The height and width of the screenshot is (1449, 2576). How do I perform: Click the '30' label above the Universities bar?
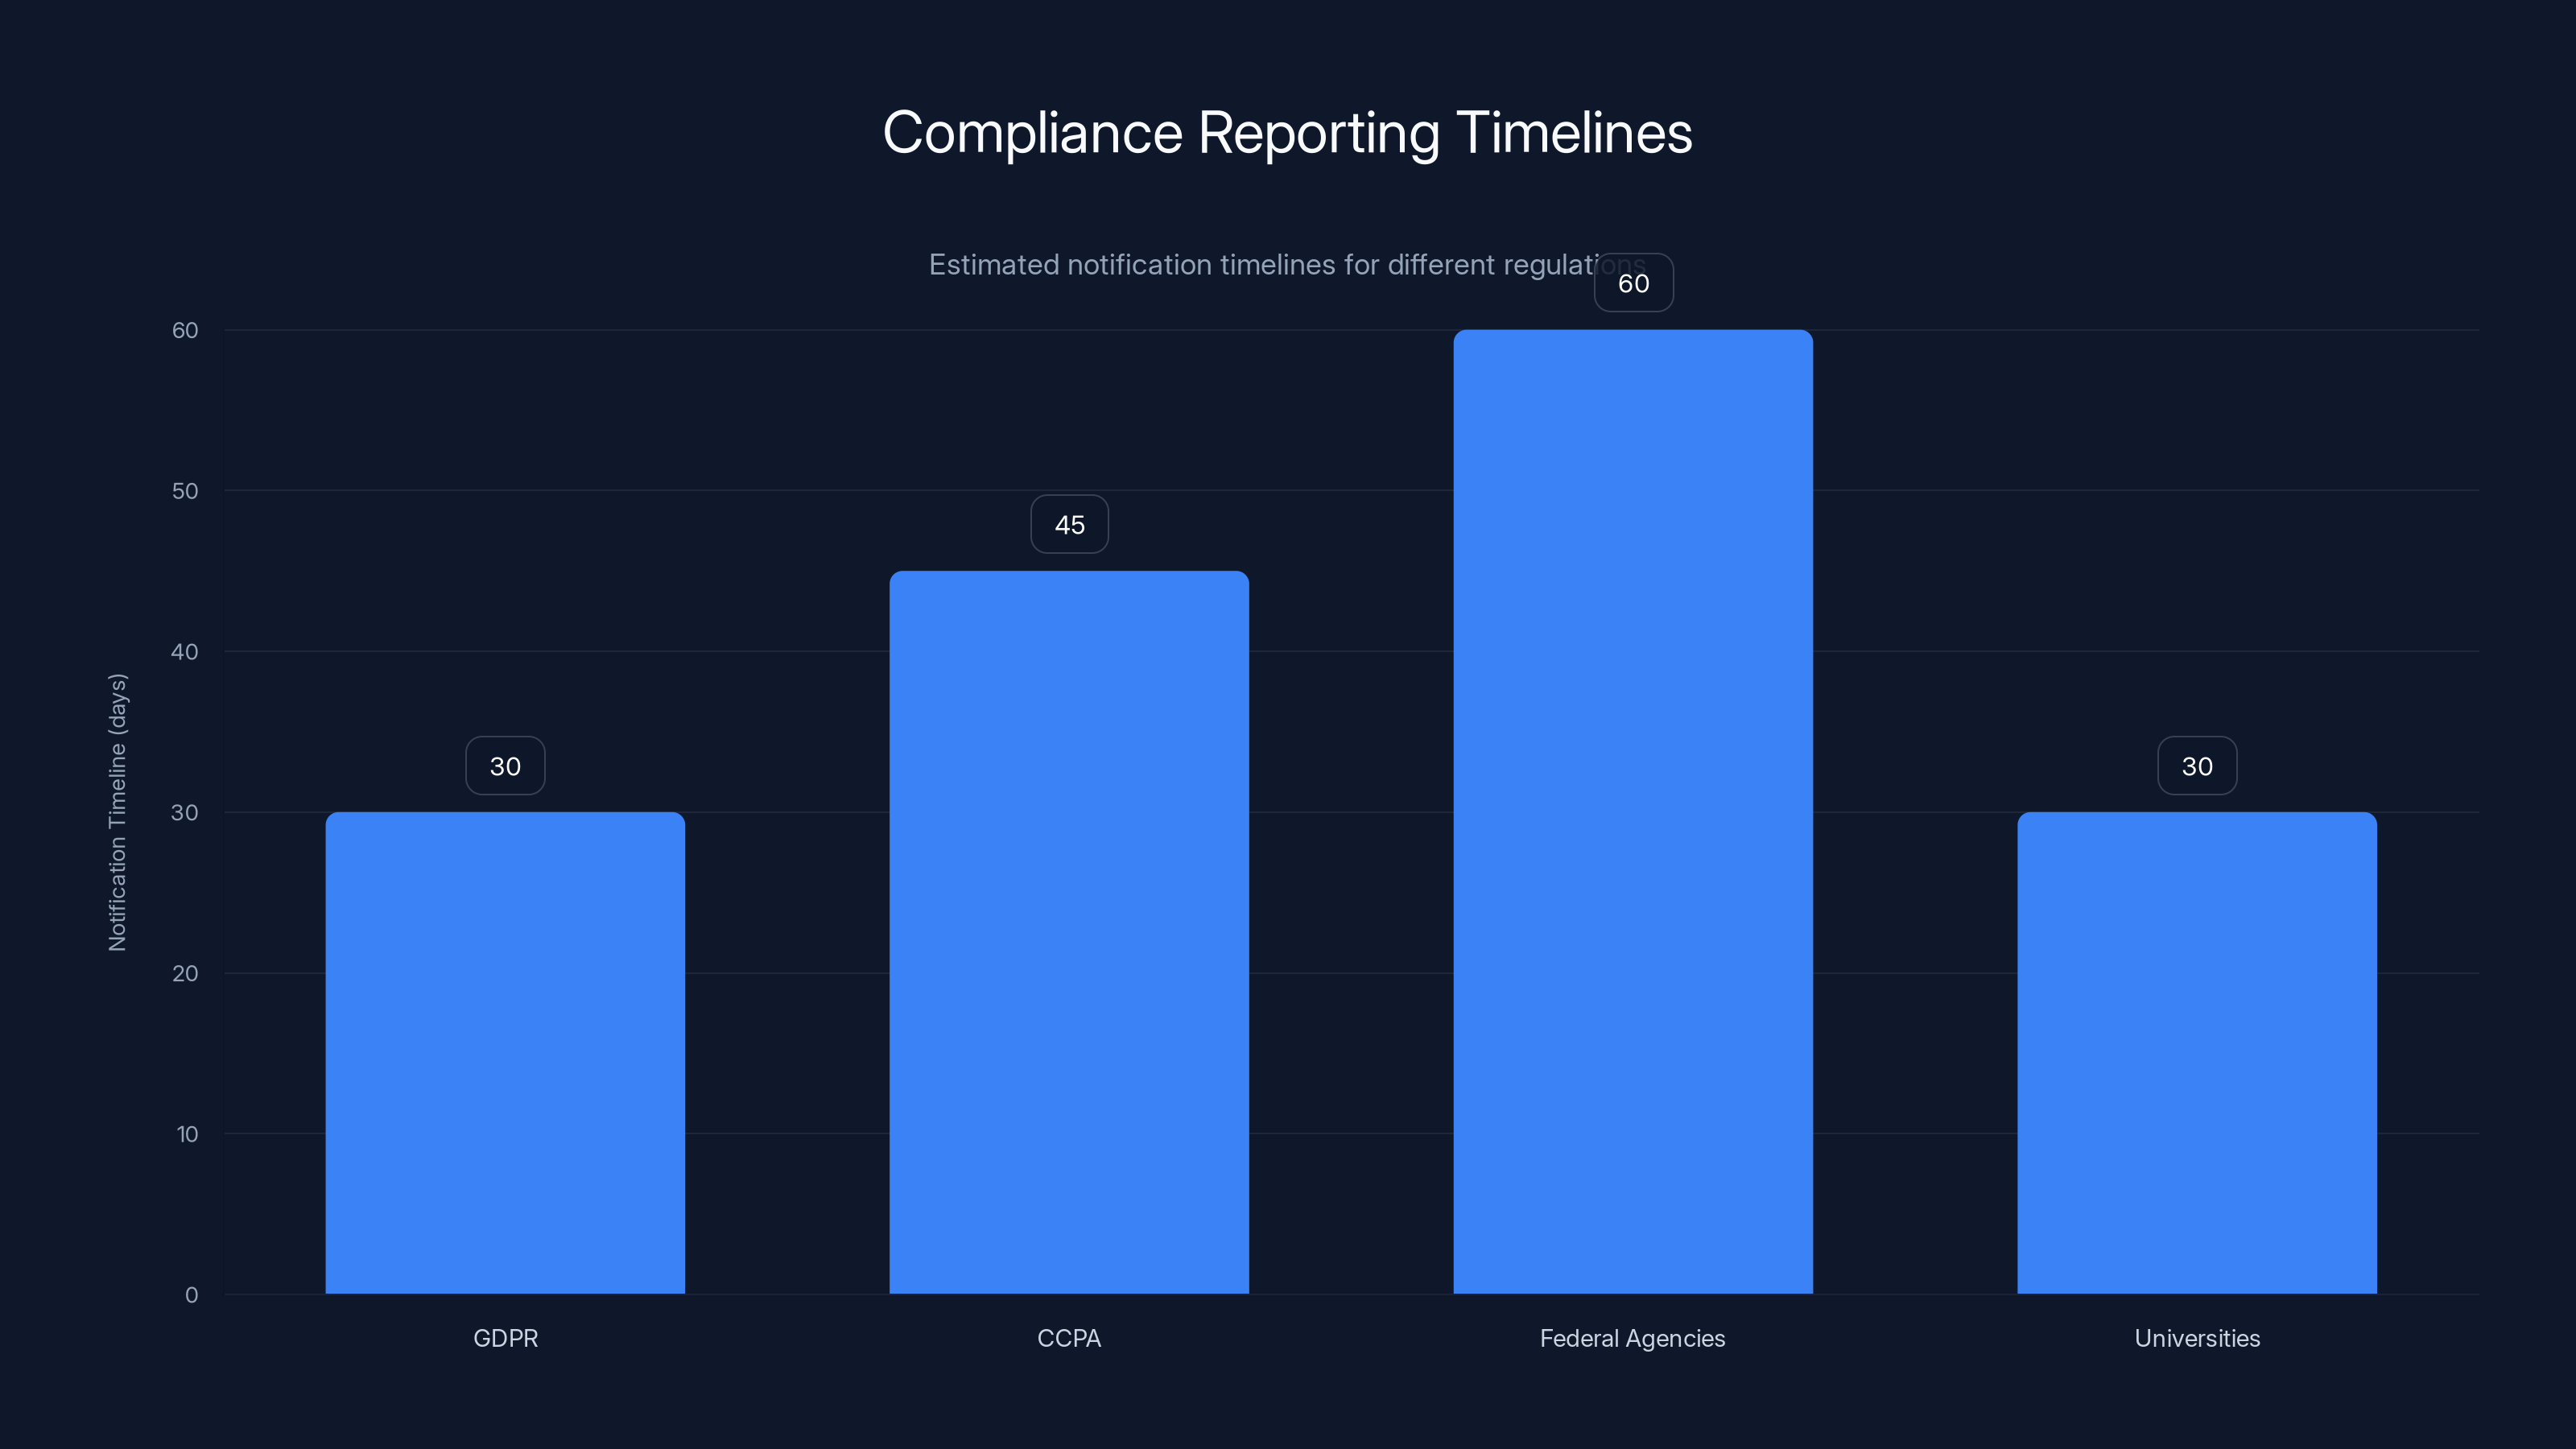2196,765
